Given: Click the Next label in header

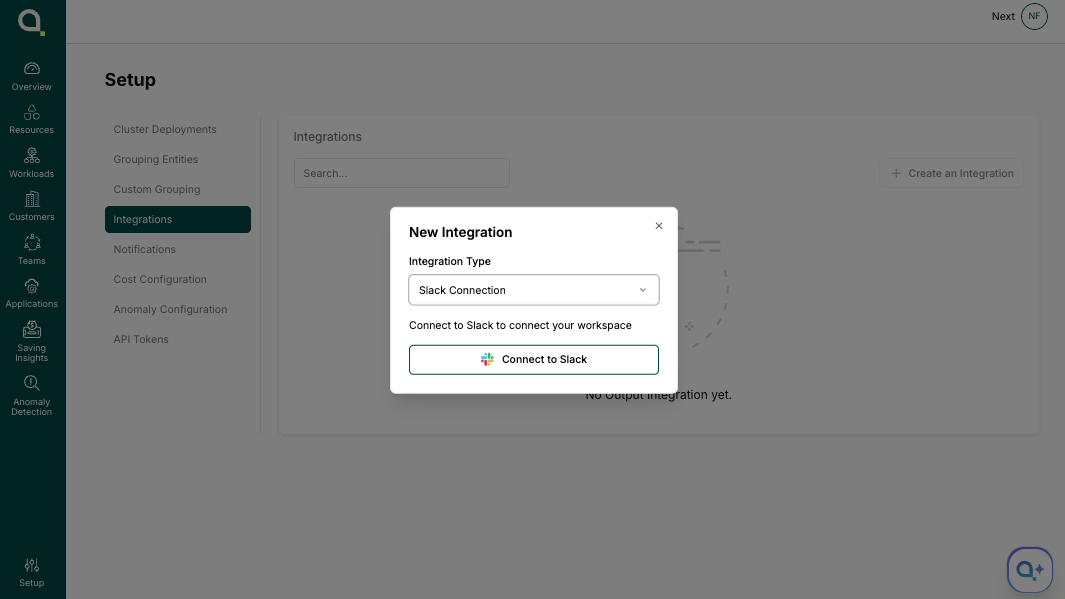Looking at the screenshot, I should [x=1003, y=16].
